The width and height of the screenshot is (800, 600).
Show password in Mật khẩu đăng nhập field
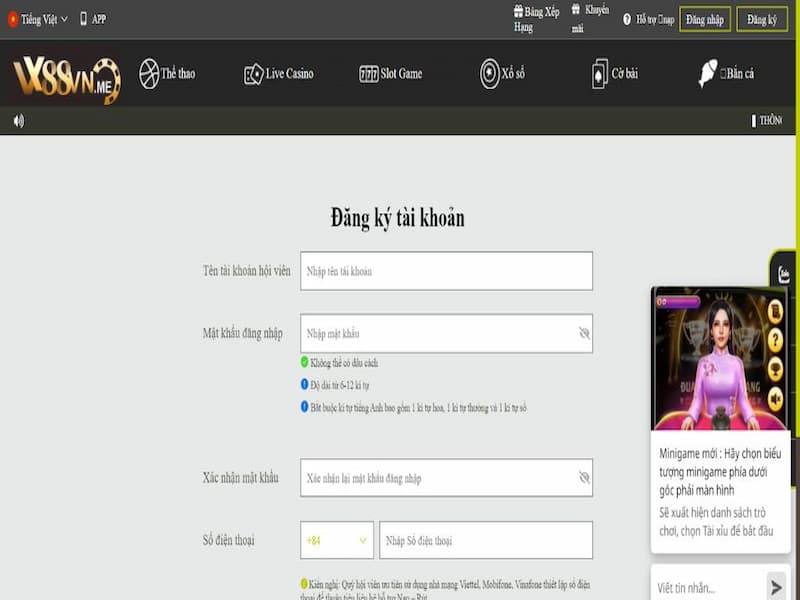pos(584,333)
